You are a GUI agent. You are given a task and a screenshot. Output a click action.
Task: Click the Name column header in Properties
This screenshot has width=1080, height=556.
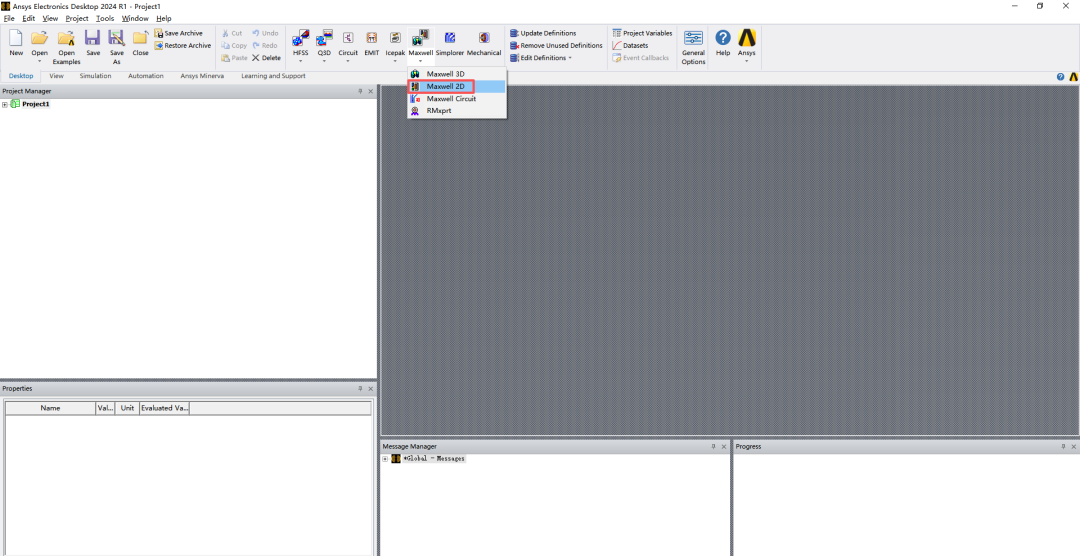point(50,408)
